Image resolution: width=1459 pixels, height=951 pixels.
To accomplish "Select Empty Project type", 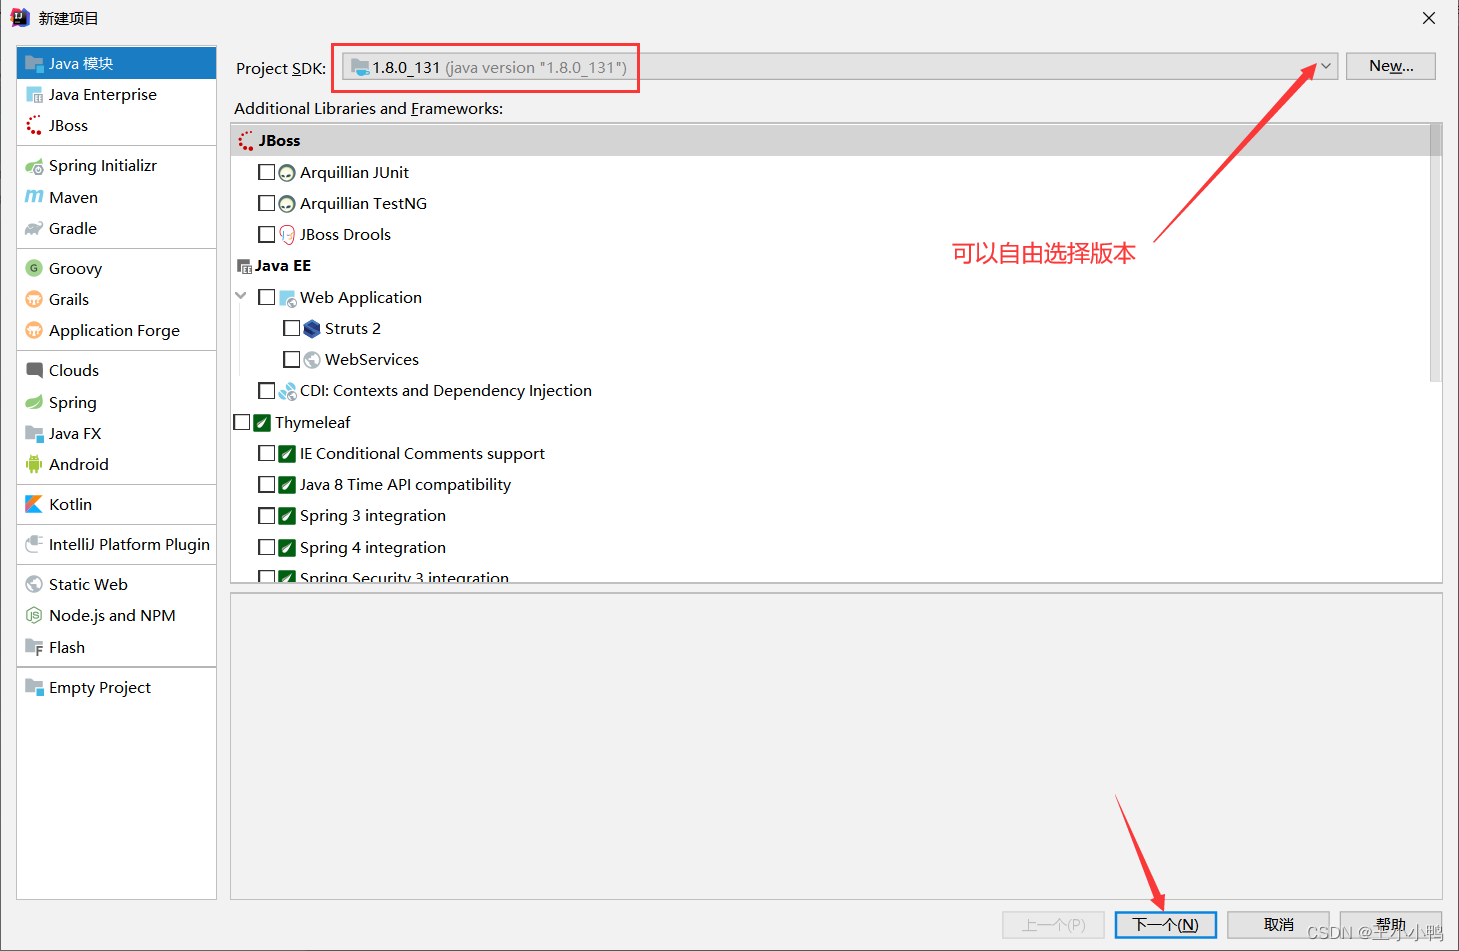I will point(116,687).
